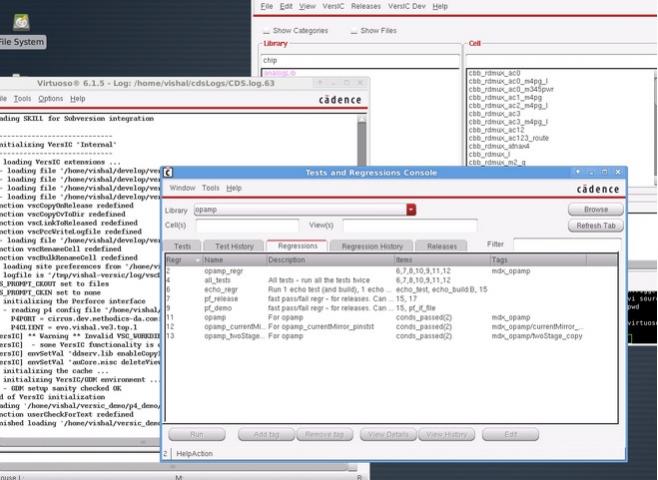This screenshot has width=658, height=480.
Task: Open the Library dropdown arrow next to opamp
Action: click(411, 209)
